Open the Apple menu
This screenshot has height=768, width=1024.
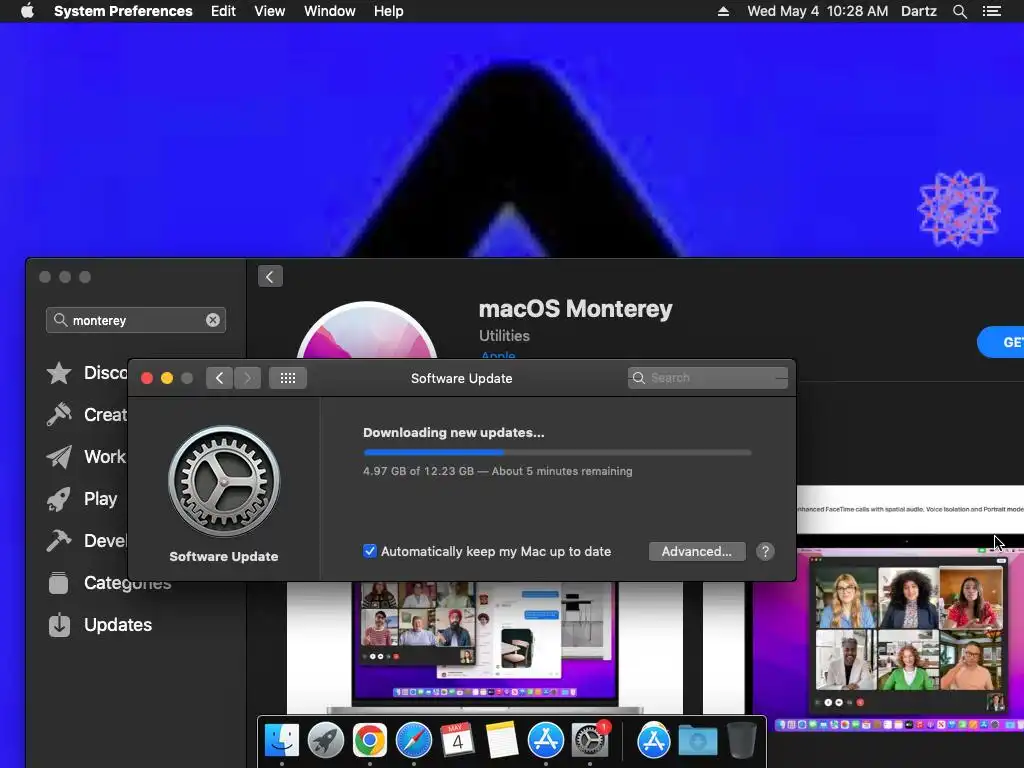[x=27, y=11]
